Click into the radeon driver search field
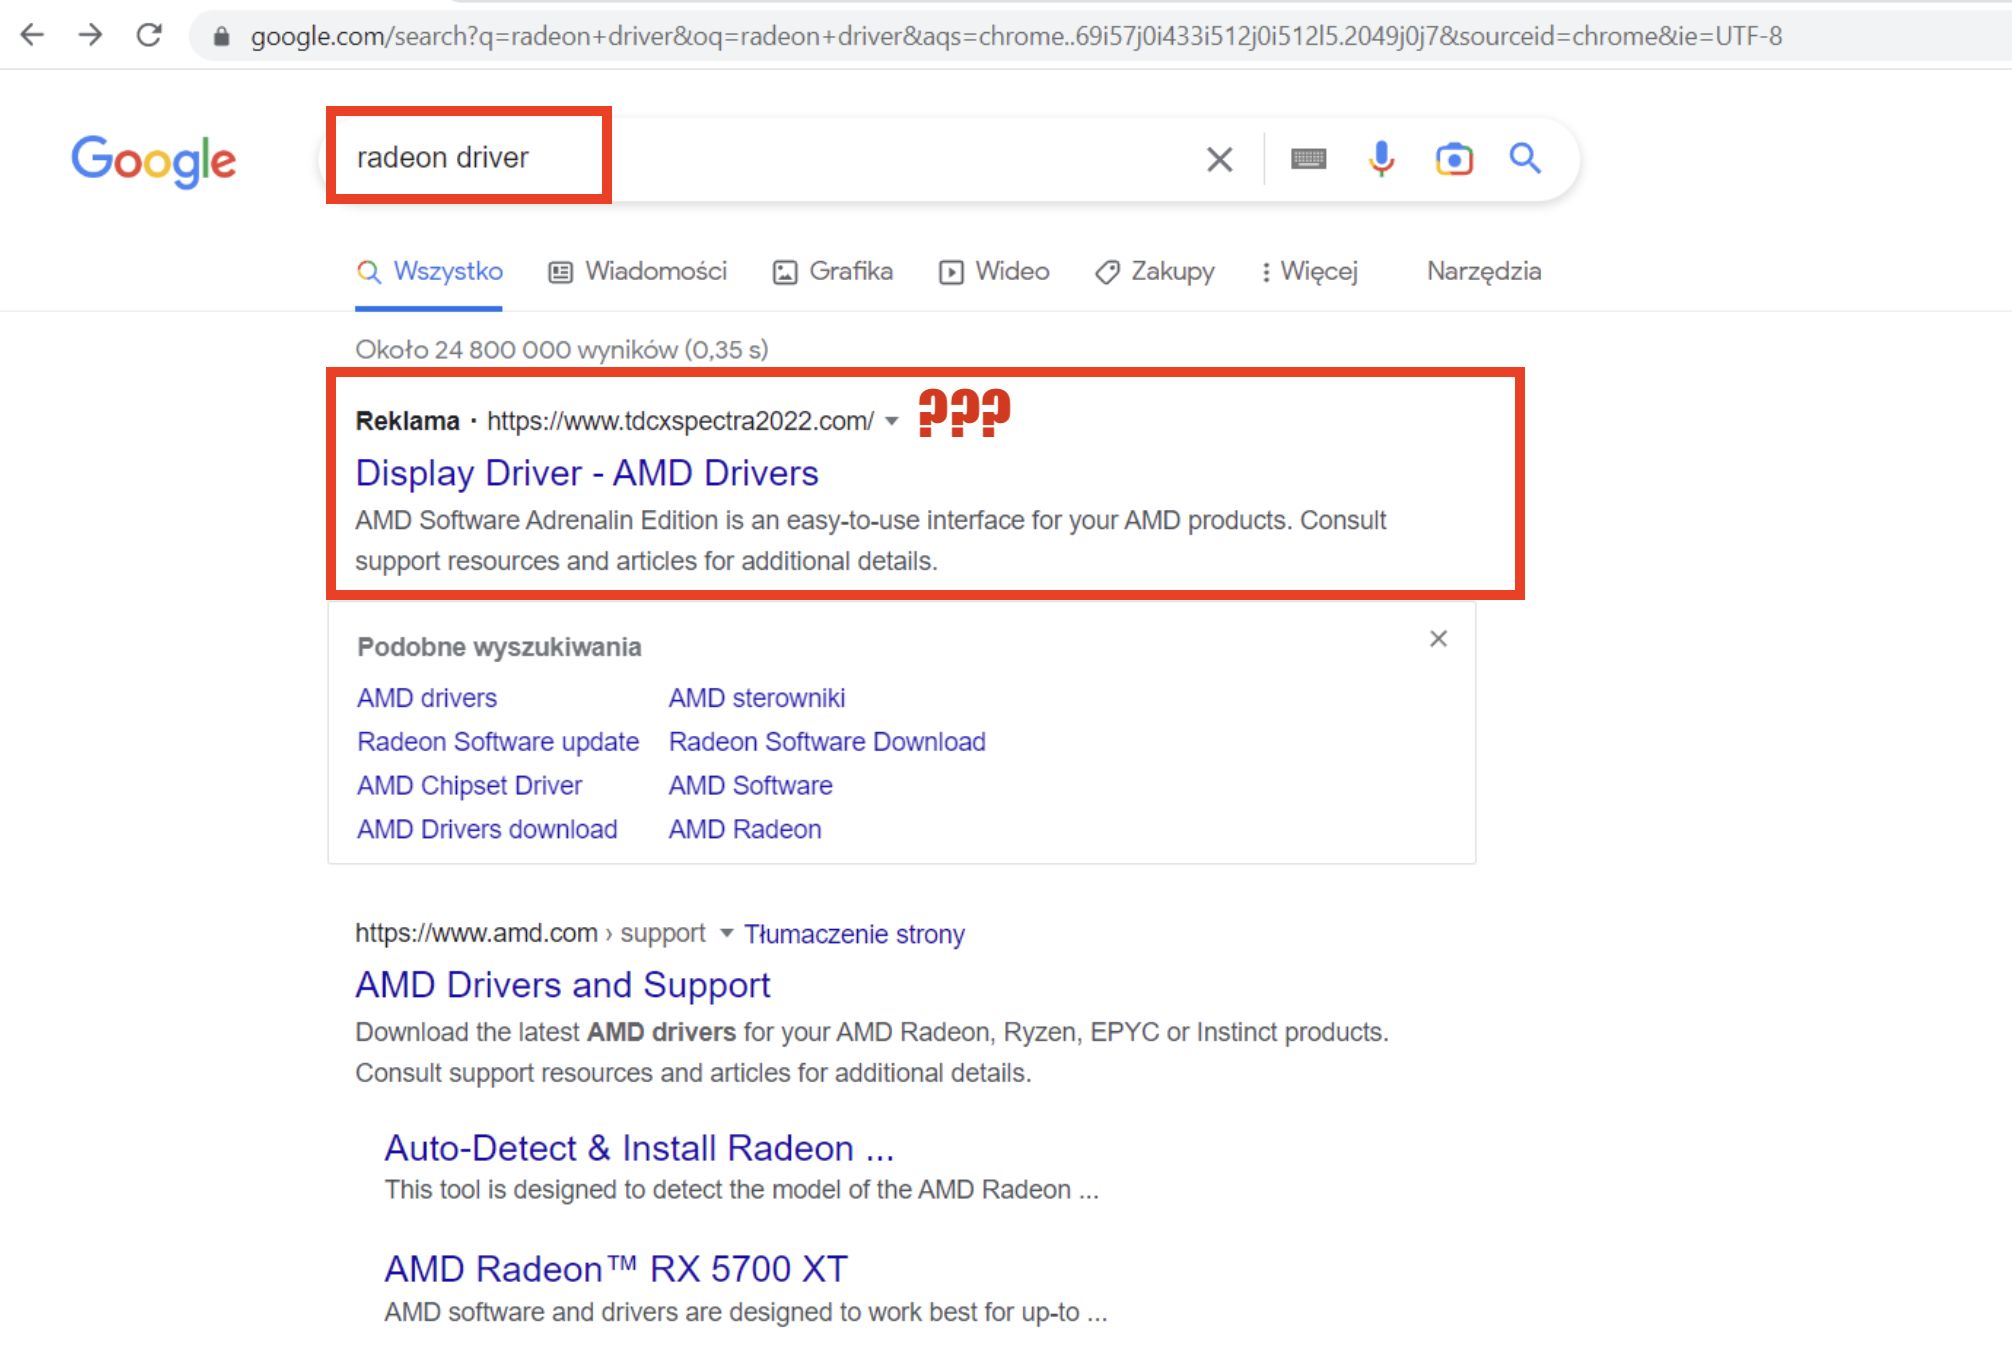Image resolution: width=2012 pixels, height=1360 pixels. pyautogui.click(x=760, y=158)
